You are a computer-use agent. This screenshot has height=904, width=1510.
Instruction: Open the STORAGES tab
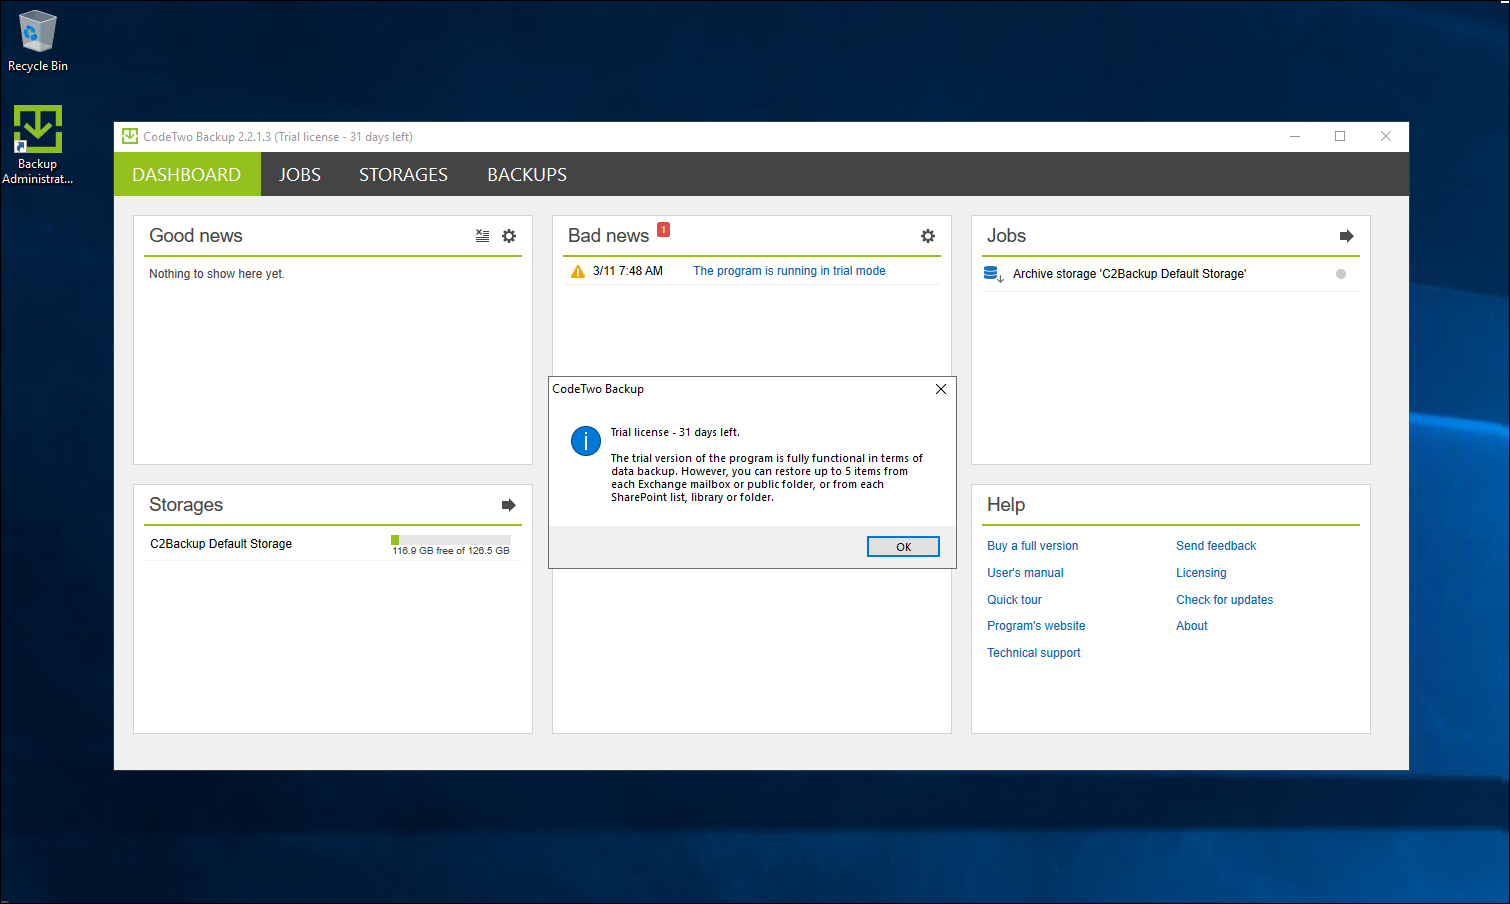[403, 175]
